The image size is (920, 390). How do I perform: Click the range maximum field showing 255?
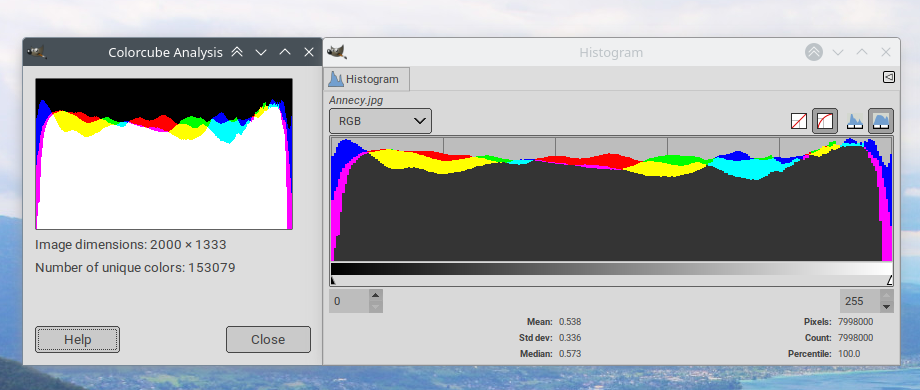pos(860,301)
